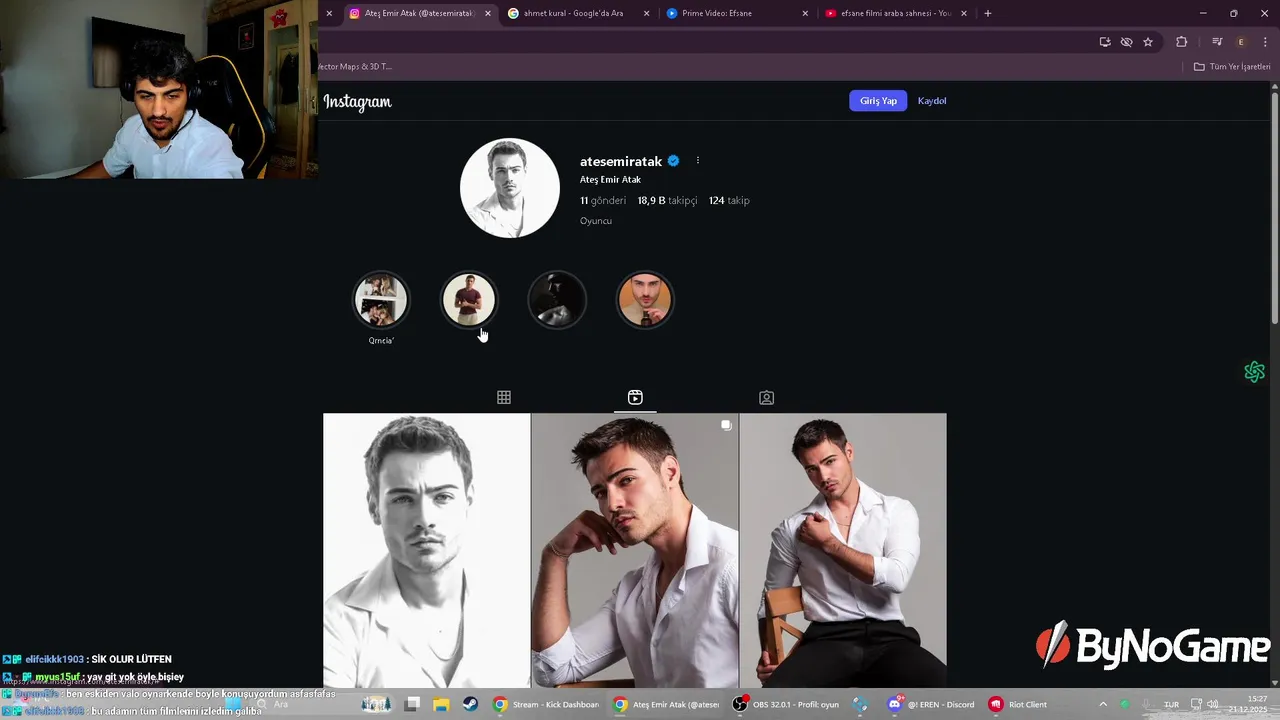
Task: Open the atesemiratak profile picture
Action: coord(510,188)
